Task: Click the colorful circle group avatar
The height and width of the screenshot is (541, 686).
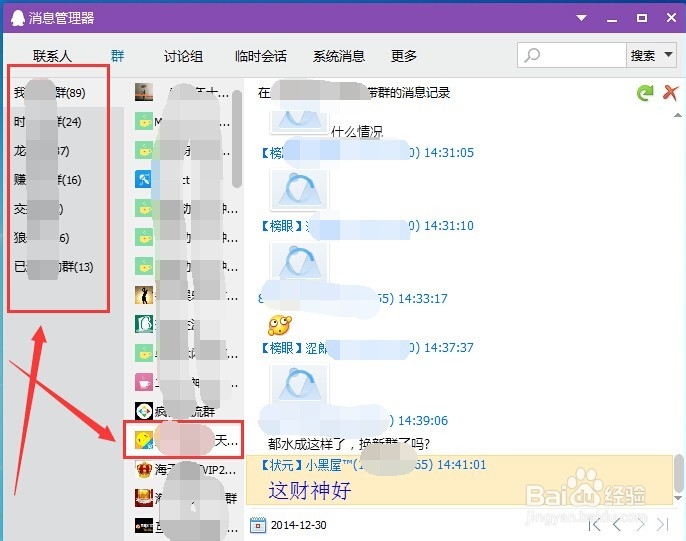Action: pos(144,411)
